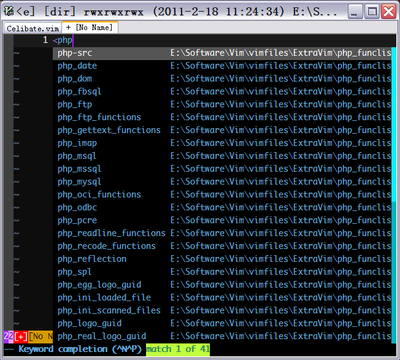Click the Vim icon in title bar
Image resolution: width=400 pixels, height=360 pixels.
point(9,12)
